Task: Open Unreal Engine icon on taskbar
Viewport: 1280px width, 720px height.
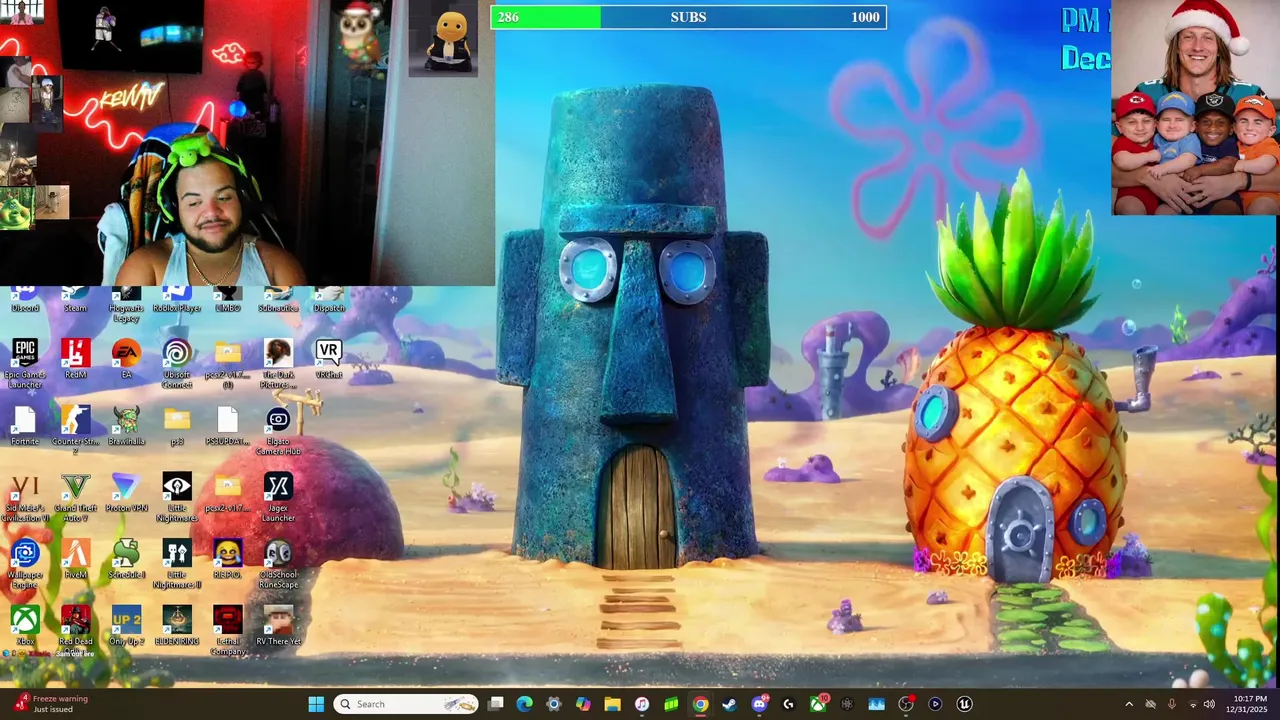Action: point(964,704)
